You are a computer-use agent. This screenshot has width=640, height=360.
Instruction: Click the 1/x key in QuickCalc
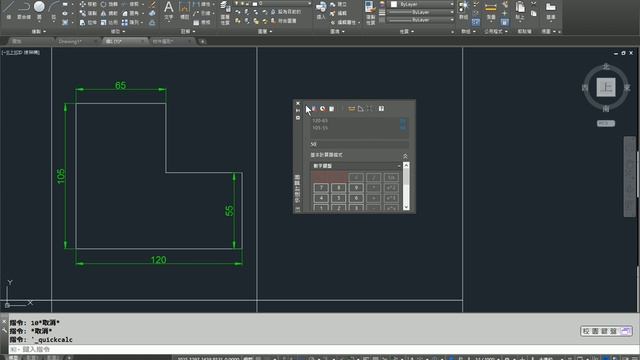[391, 177]
